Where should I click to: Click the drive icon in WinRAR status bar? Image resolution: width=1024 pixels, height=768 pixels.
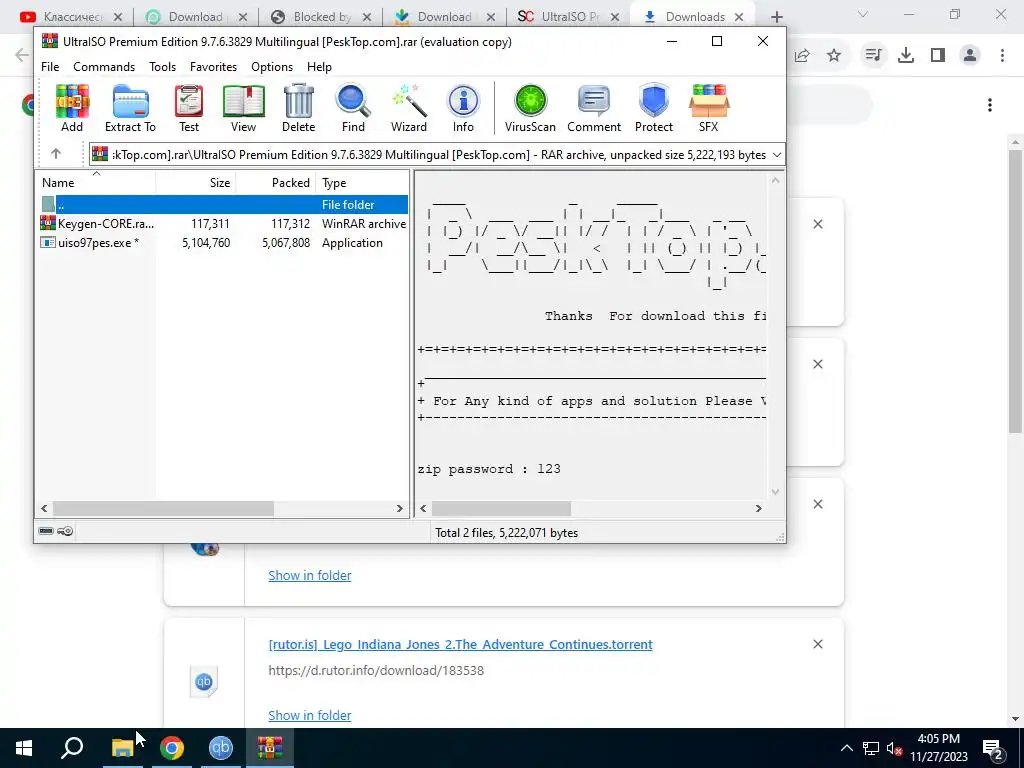46,531
